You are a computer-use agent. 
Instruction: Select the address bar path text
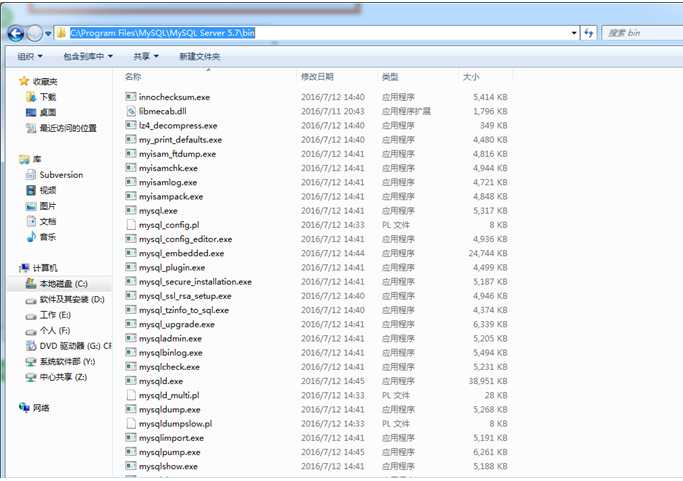click(x=162, y=33)
